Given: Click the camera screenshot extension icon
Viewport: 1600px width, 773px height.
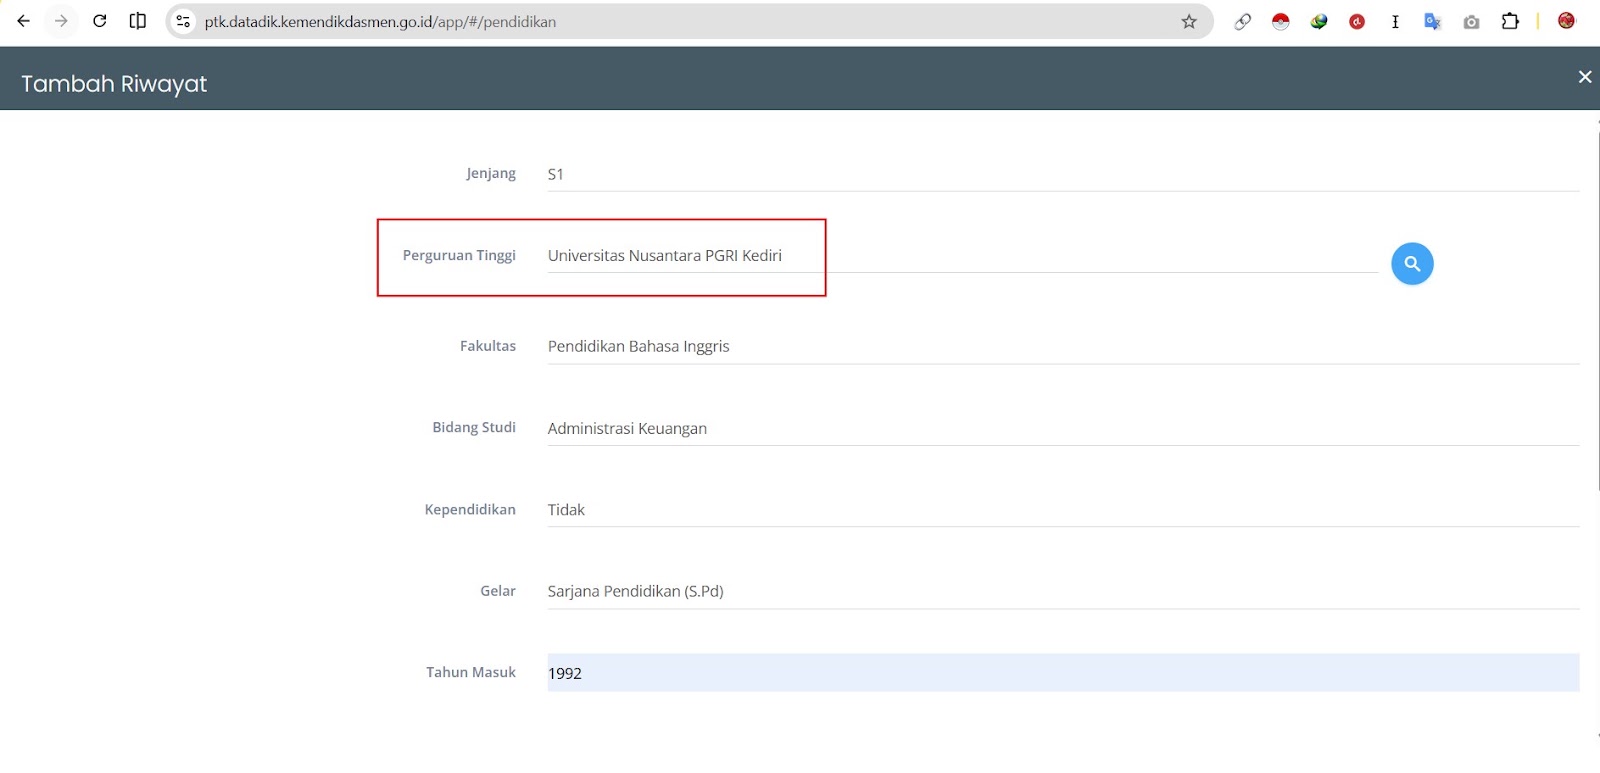Looking at the screenshot, I should (x=1471, y=21).
